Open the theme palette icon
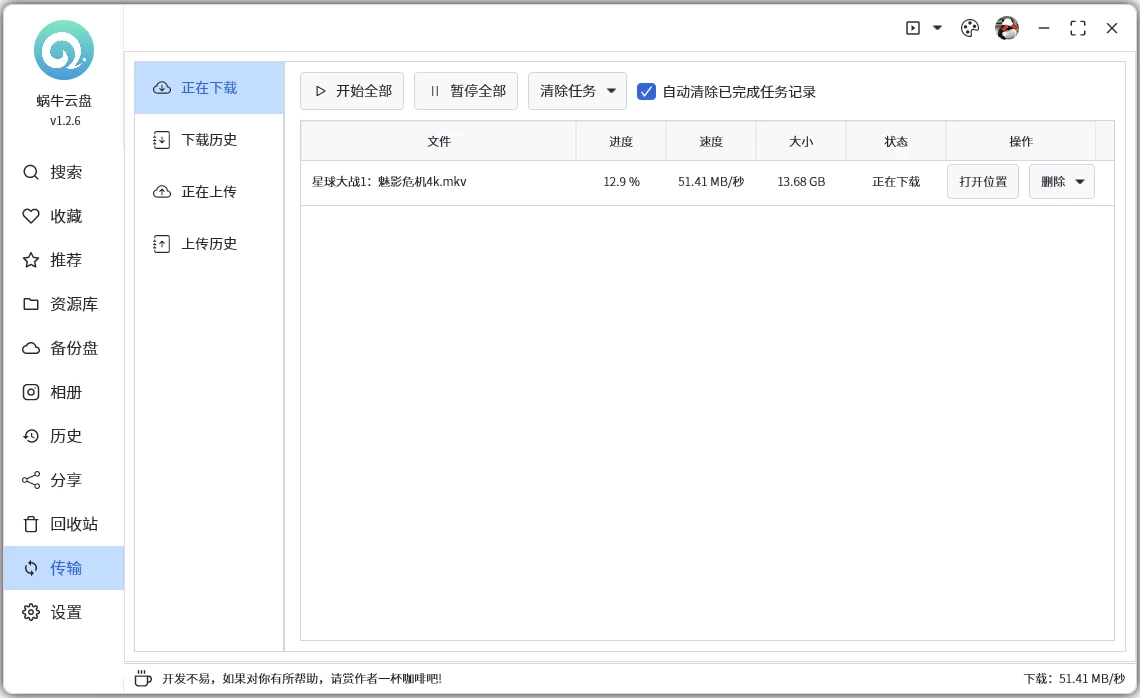This screenshot has width=1140, height=698. tap(969, 28)
